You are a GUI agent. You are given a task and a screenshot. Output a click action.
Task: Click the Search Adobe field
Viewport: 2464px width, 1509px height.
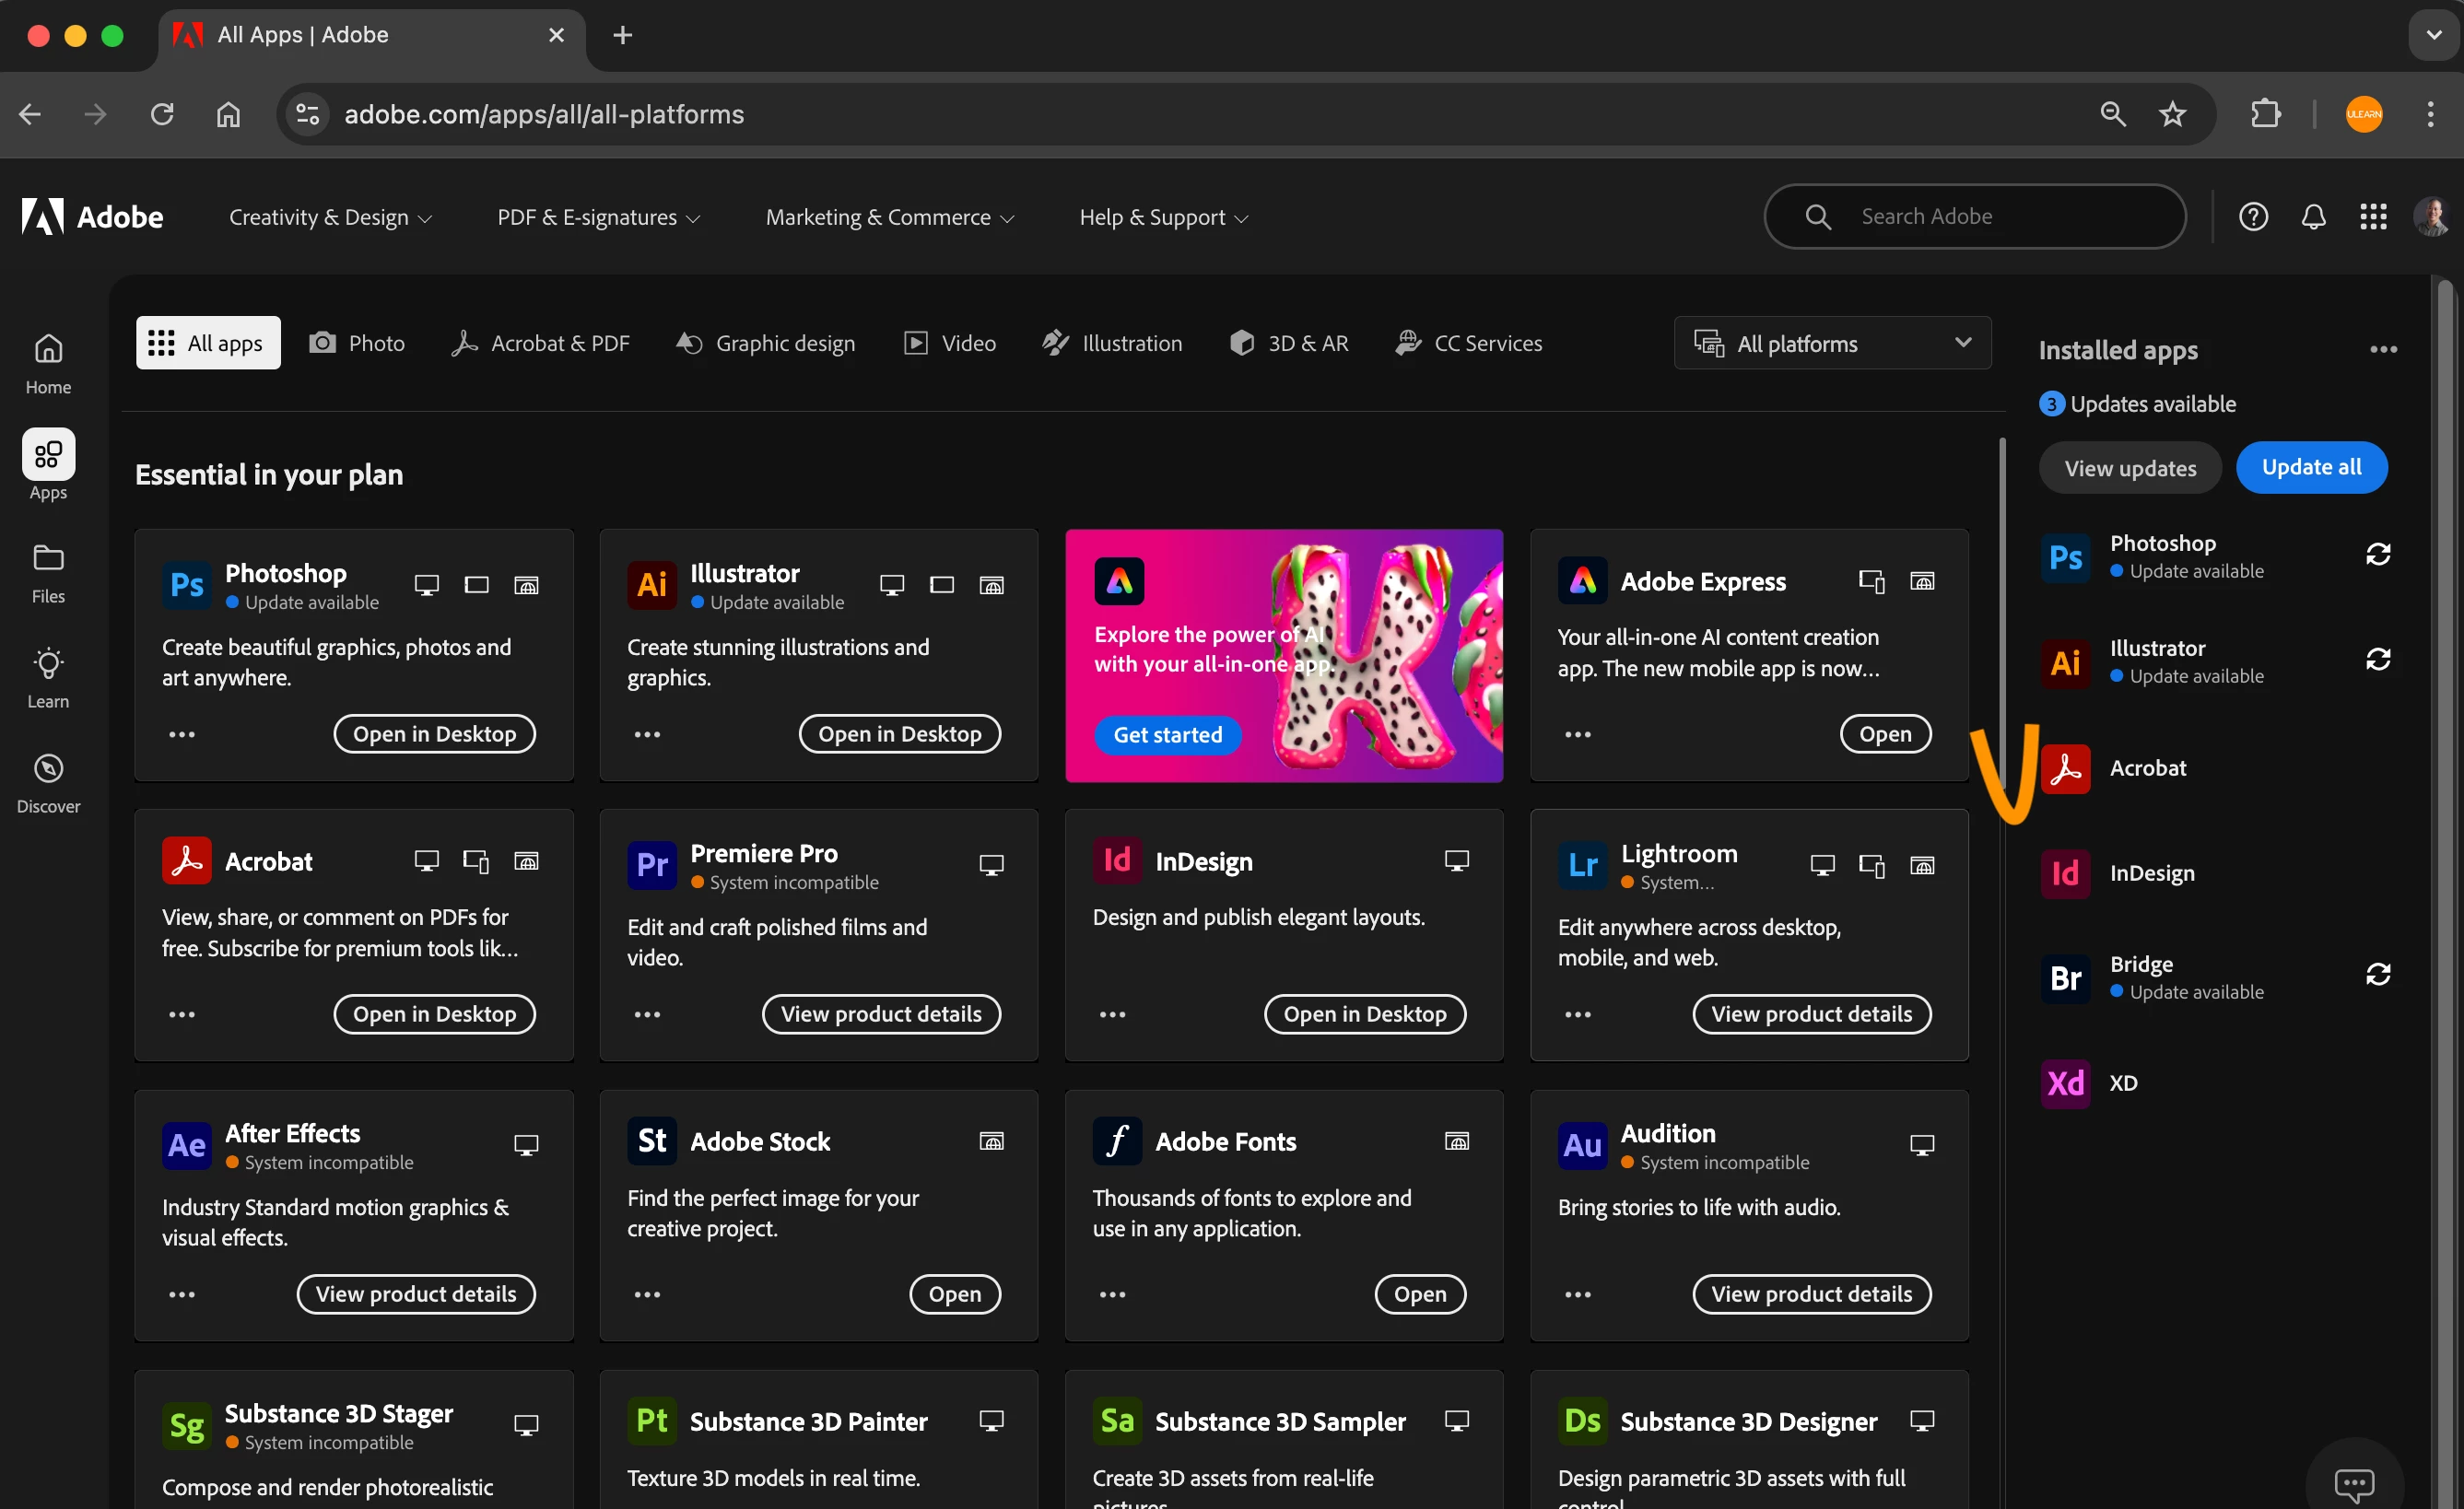[1975, 217]
